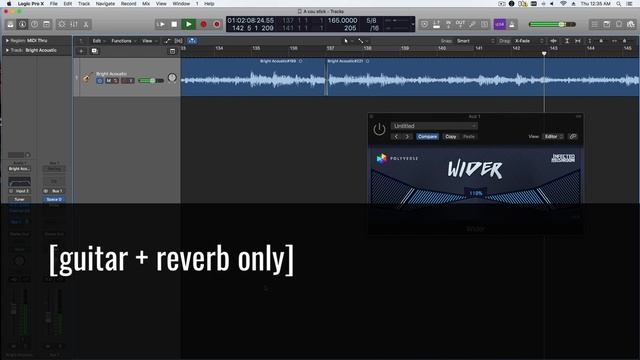This screenshot has height=360, width=640.
Task: Open LCD display mode dropdown arrow
Action: click(413, 24)
